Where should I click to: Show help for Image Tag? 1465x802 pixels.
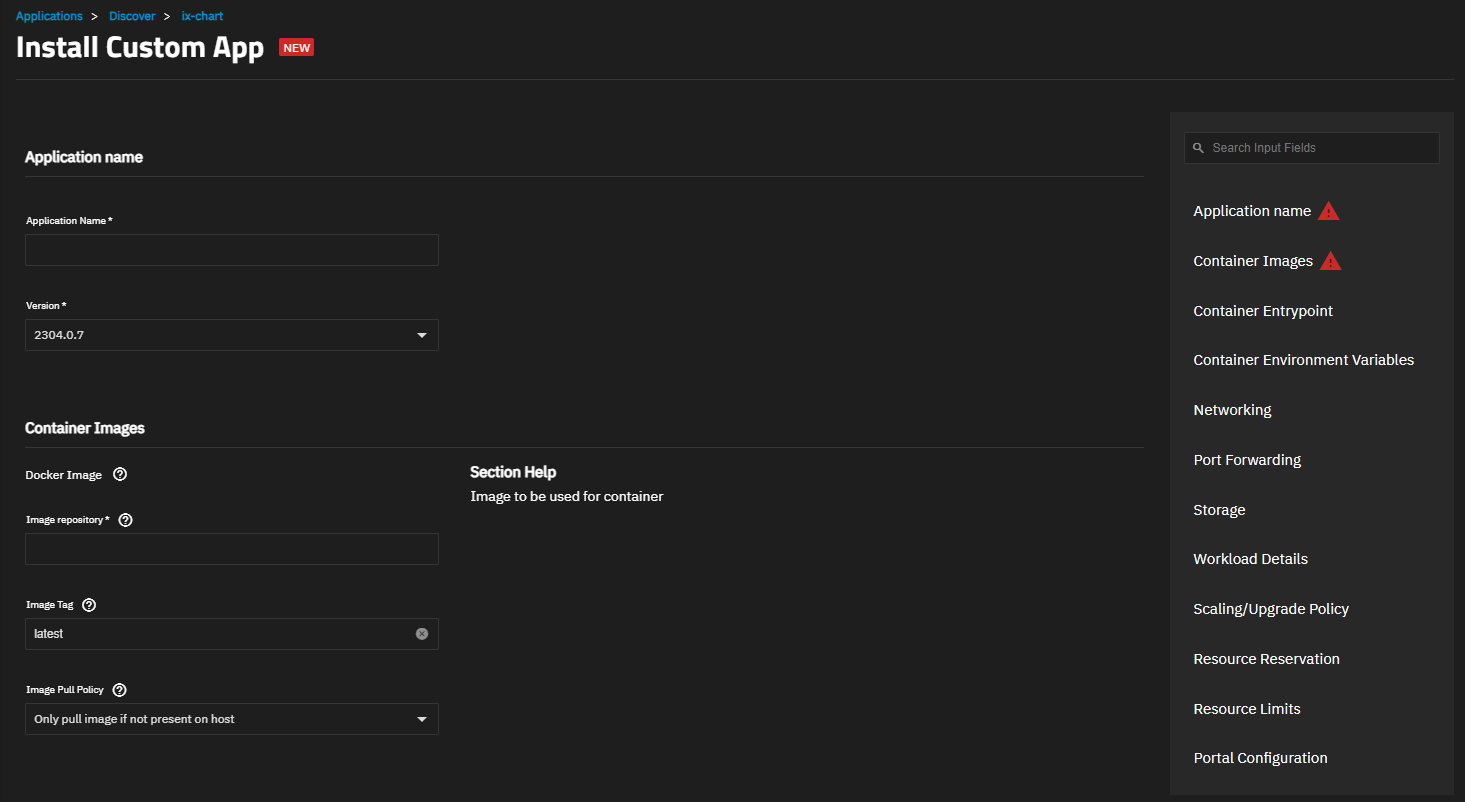pyautogui.click(x=89, y=605)
